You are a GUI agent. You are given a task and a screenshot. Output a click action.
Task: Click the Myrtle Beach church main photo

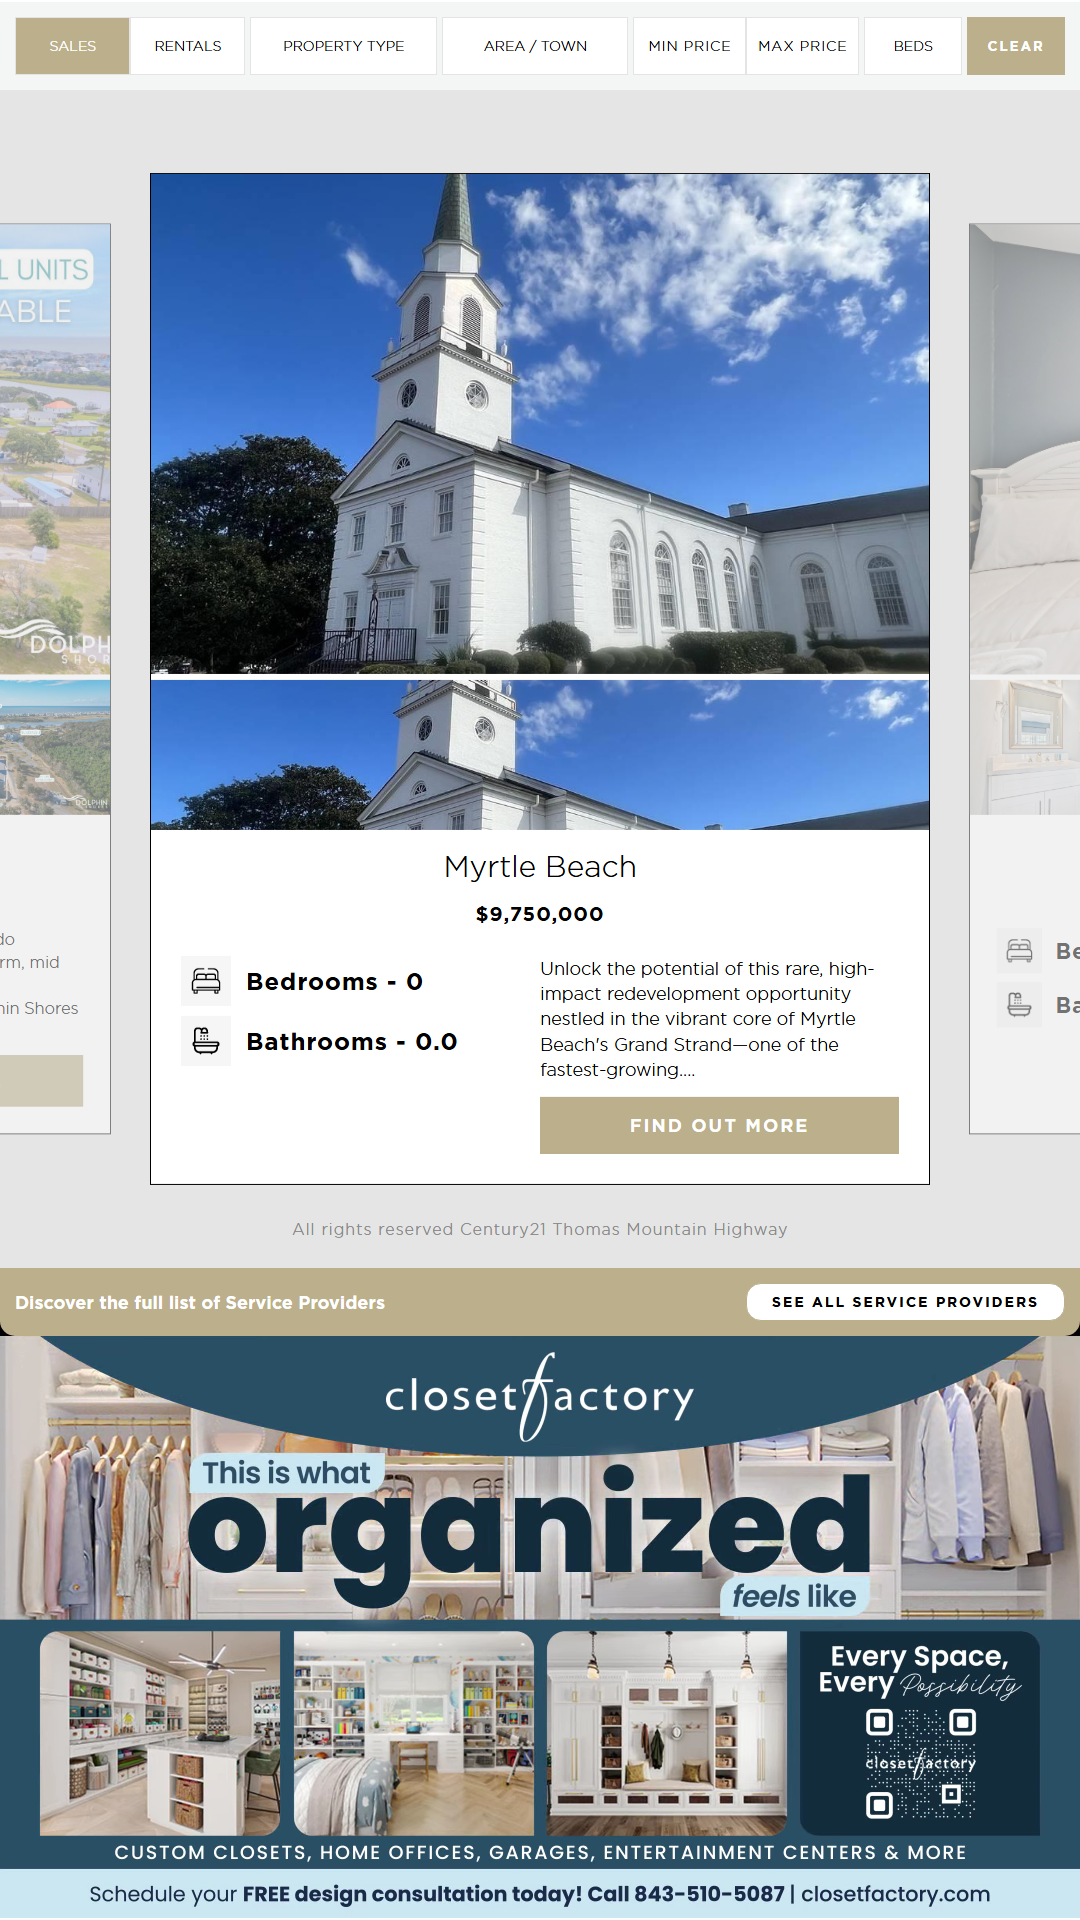[x=540, y=424]
